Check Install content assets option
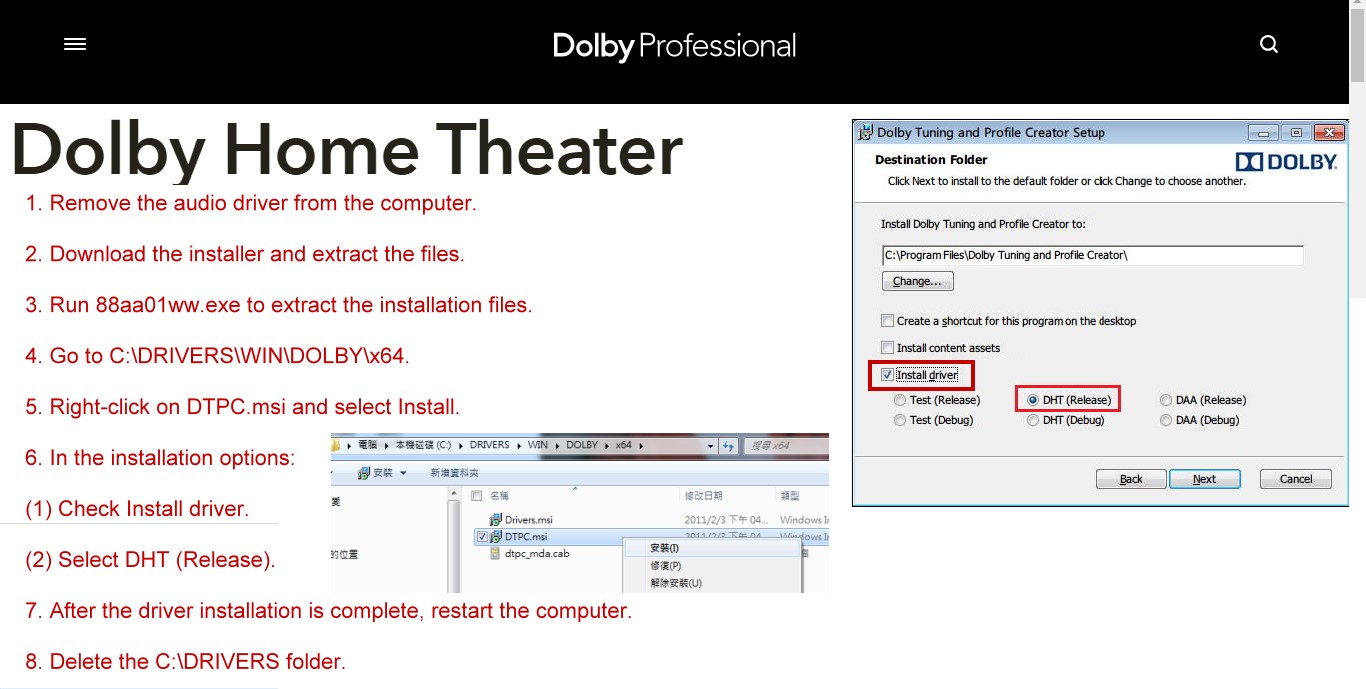 click(x=887, y=348)
